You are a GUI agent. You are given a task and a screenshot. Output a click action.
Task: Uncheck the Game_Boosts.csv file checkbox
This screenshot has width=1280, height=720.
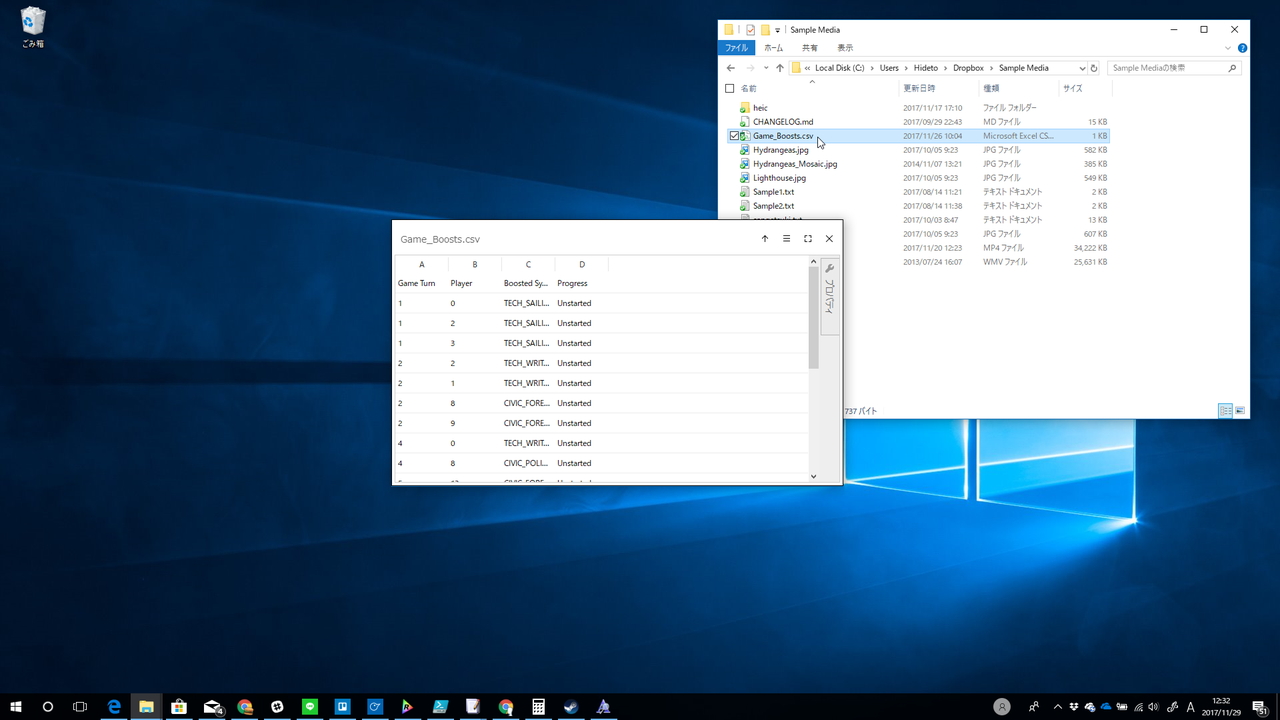(734, 136)
